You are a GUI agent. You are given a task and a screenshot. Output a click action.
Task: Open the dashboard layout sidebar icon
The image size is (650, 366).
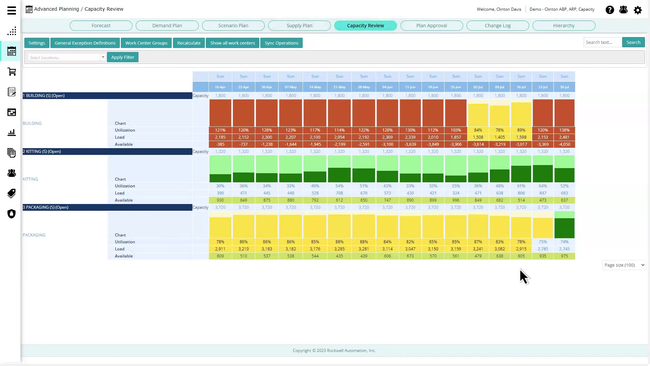pyautogui.click(x=12, y=112)
